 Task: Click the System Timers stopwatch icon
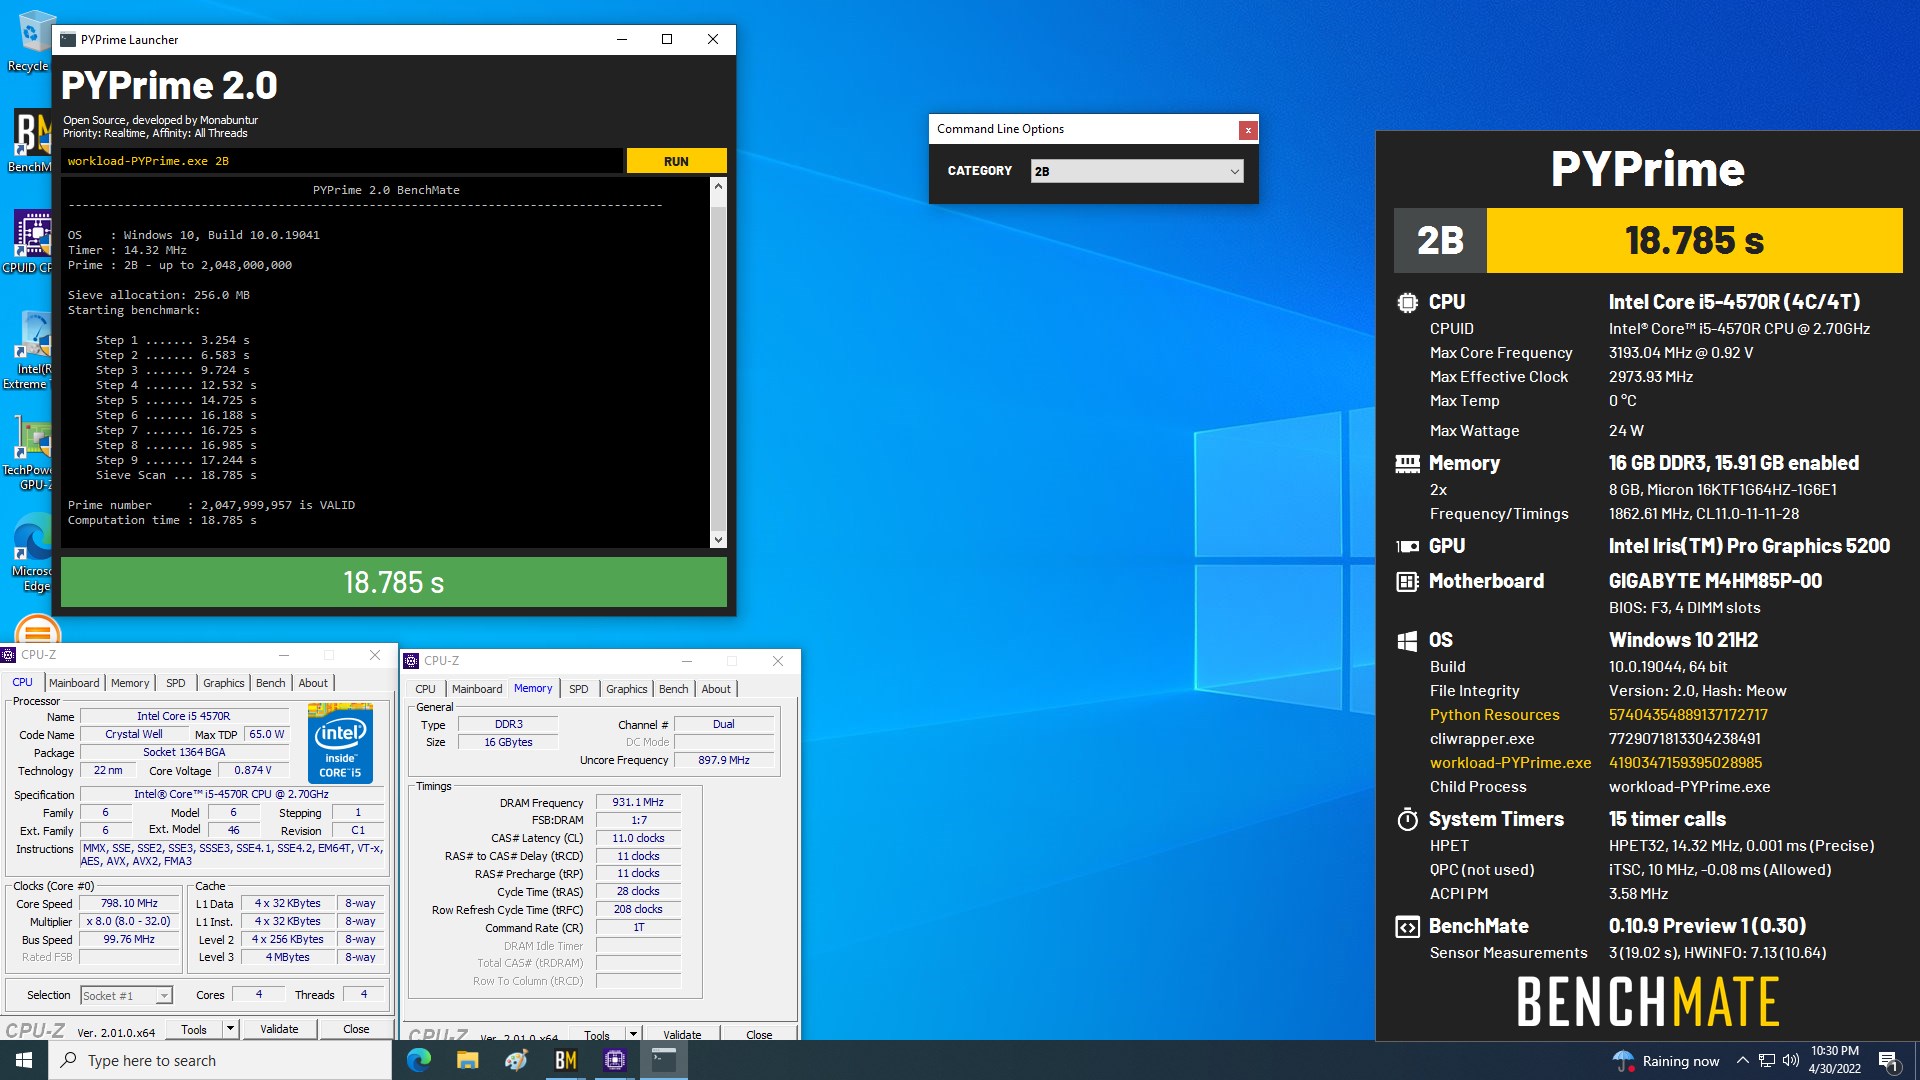(x=1407, y=820)
